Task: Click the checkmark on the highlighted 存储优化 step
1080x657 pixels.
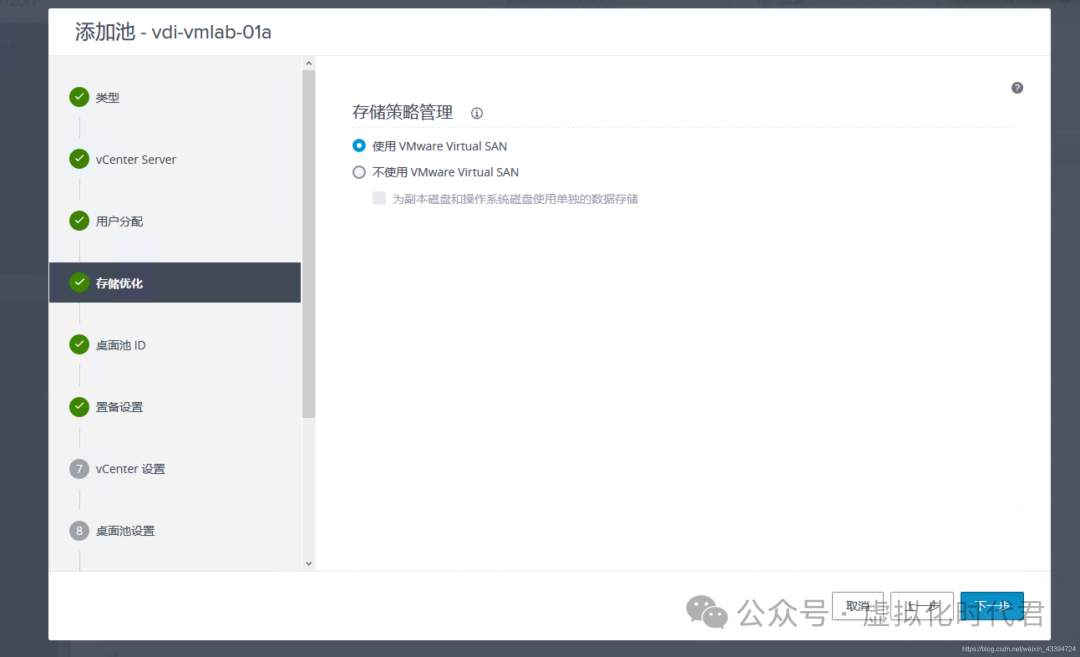Action: tap(79, 283)
